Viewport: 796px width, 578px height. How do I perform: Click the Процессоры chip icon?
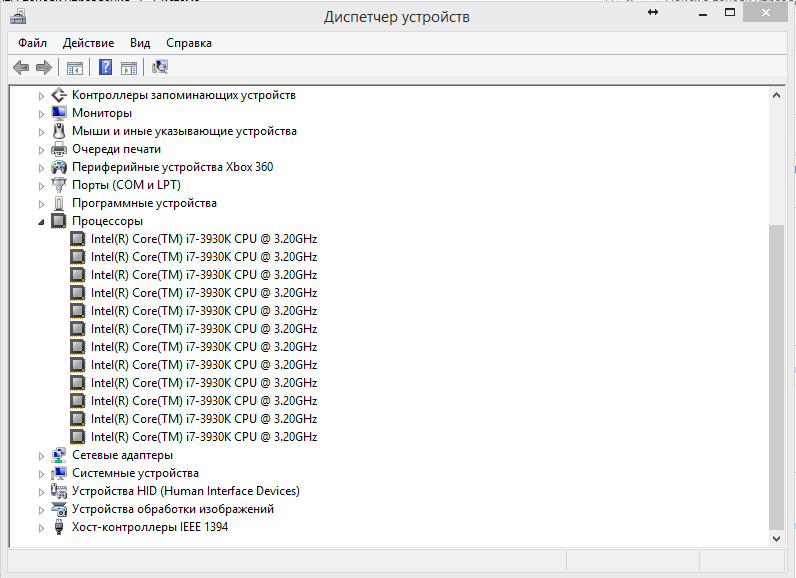pos(59,221)
